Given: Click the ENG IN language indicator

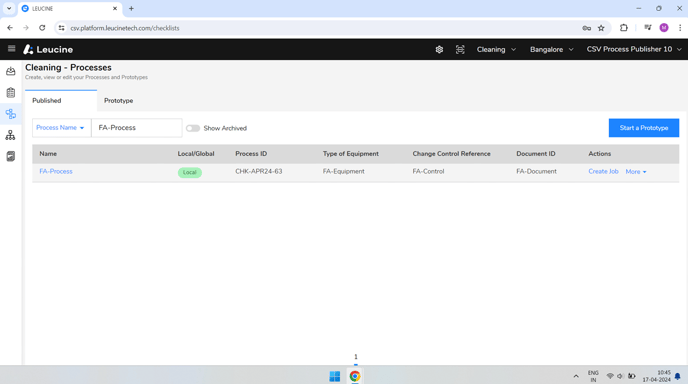Looking at the screenshot, I should point(593,376).
